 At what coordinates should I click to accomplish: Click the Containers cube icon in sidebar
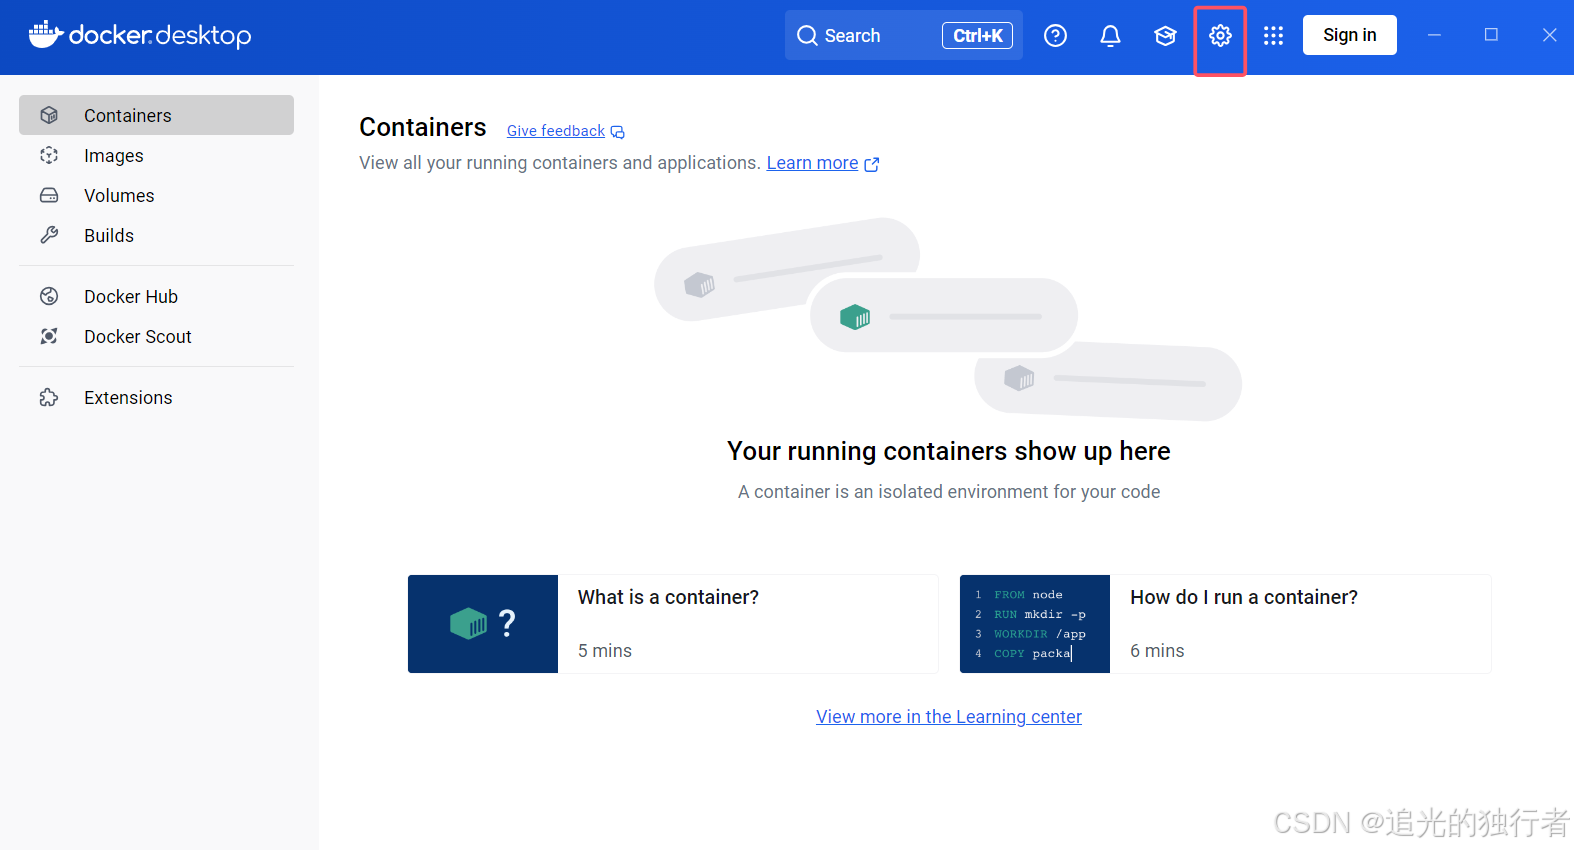point(49,115)
